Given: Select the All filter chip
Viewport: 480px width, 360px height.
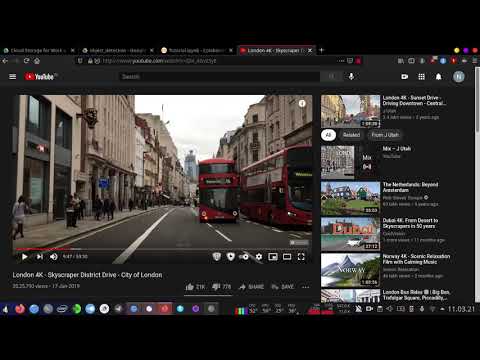Looking at the screenshot, I should (x=328, y=135).
